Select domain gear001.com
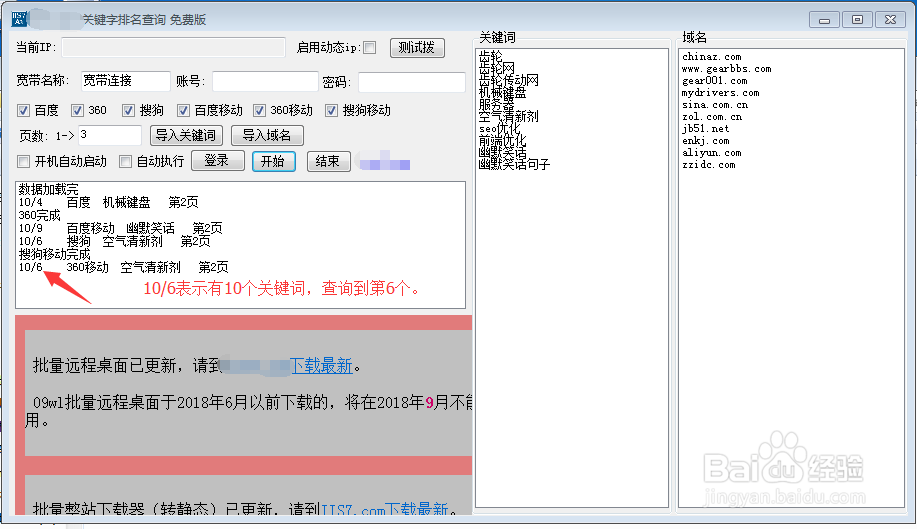 point(715,81)
